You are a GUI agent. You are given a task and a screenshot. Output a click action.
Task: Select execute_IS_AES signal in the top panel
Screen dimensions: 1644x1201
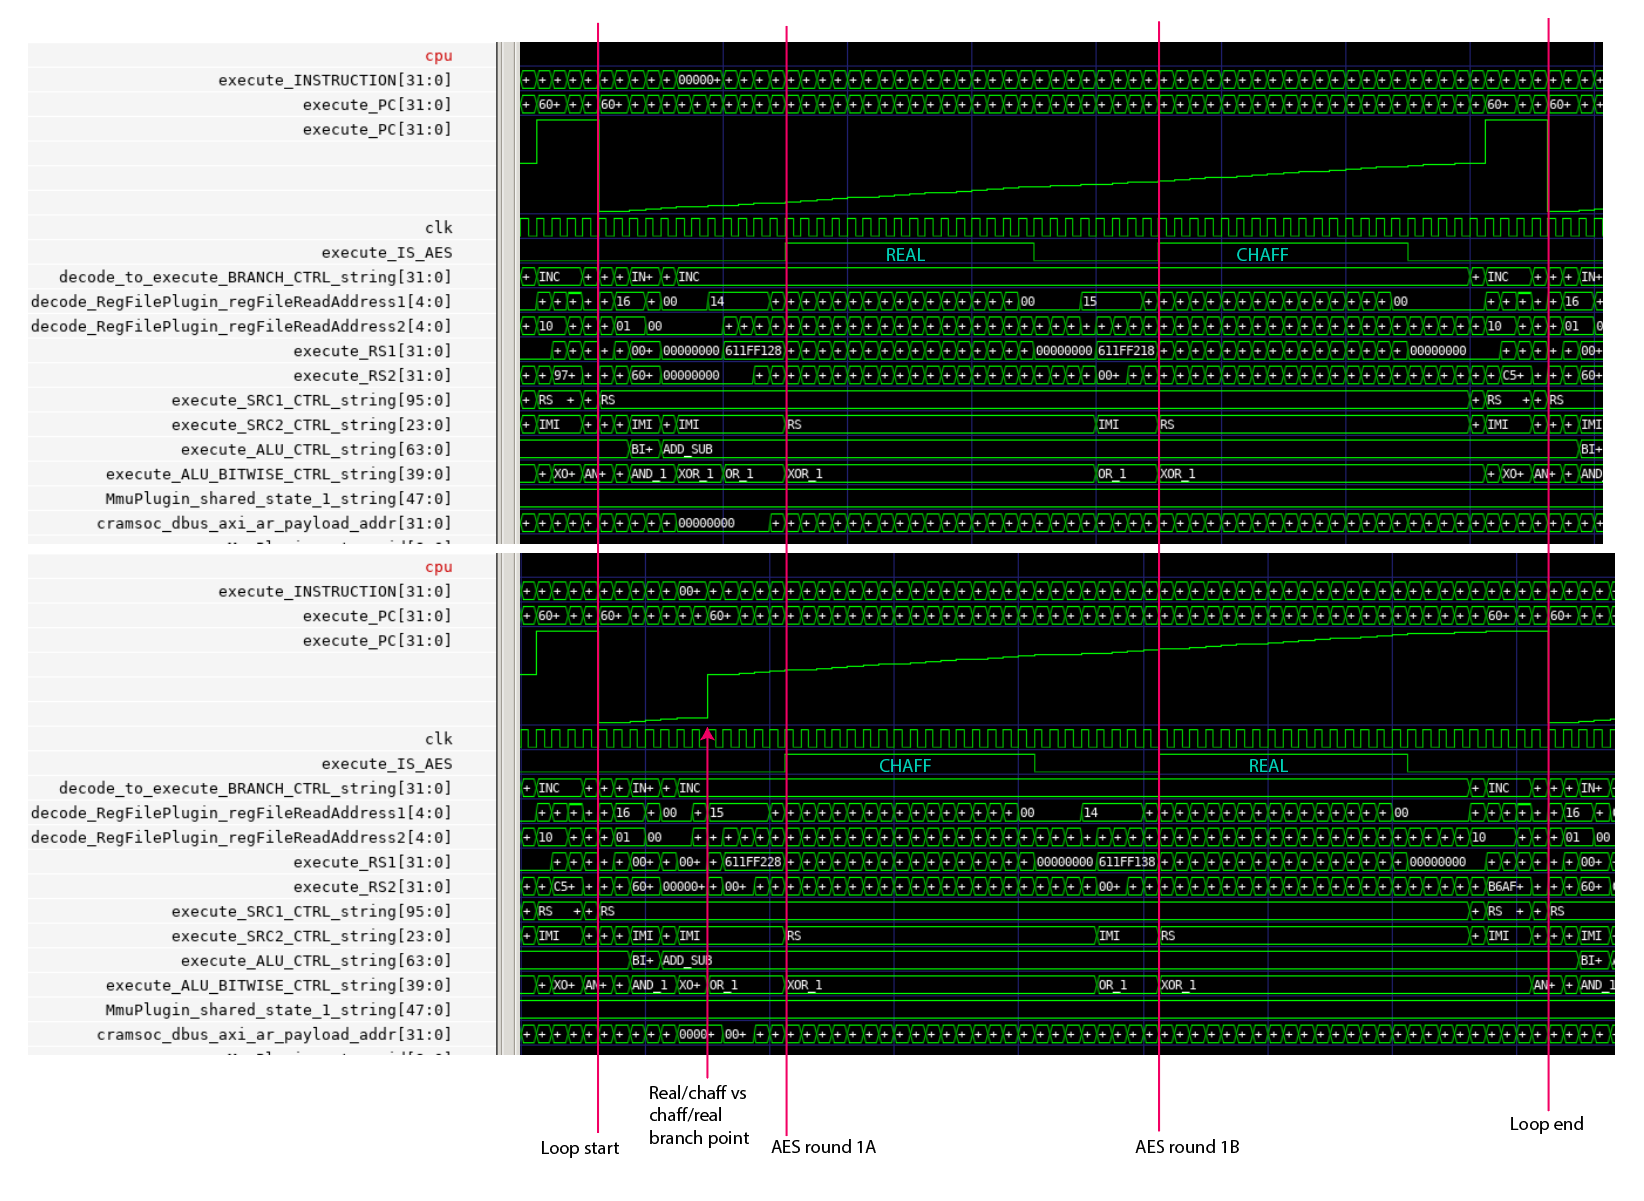pos(386,253)
